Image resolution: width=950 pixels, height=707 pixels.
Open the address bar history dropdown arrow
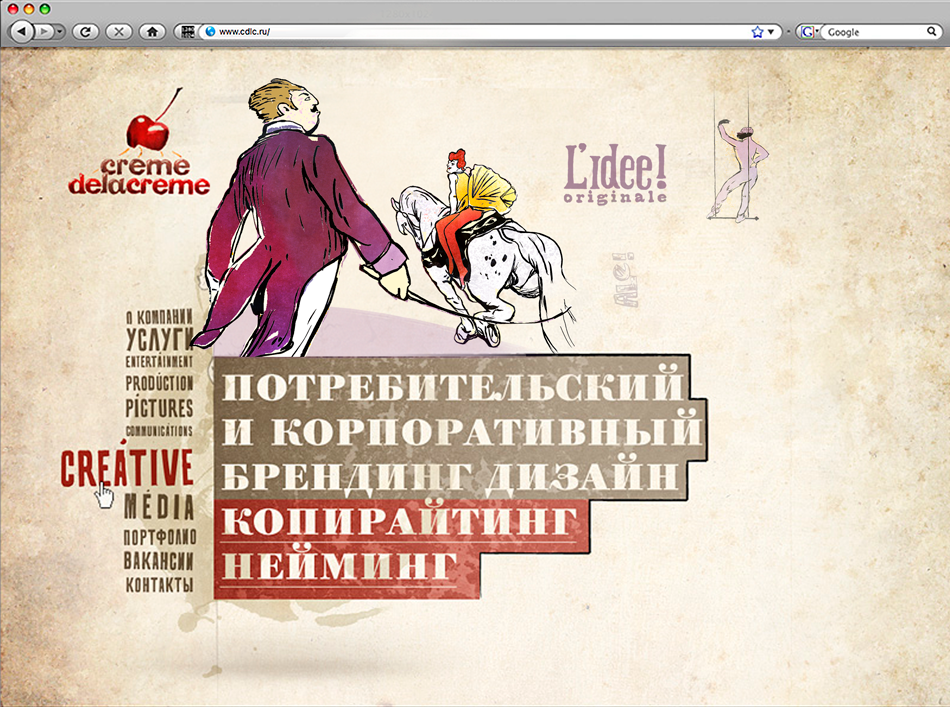(771, 32)
